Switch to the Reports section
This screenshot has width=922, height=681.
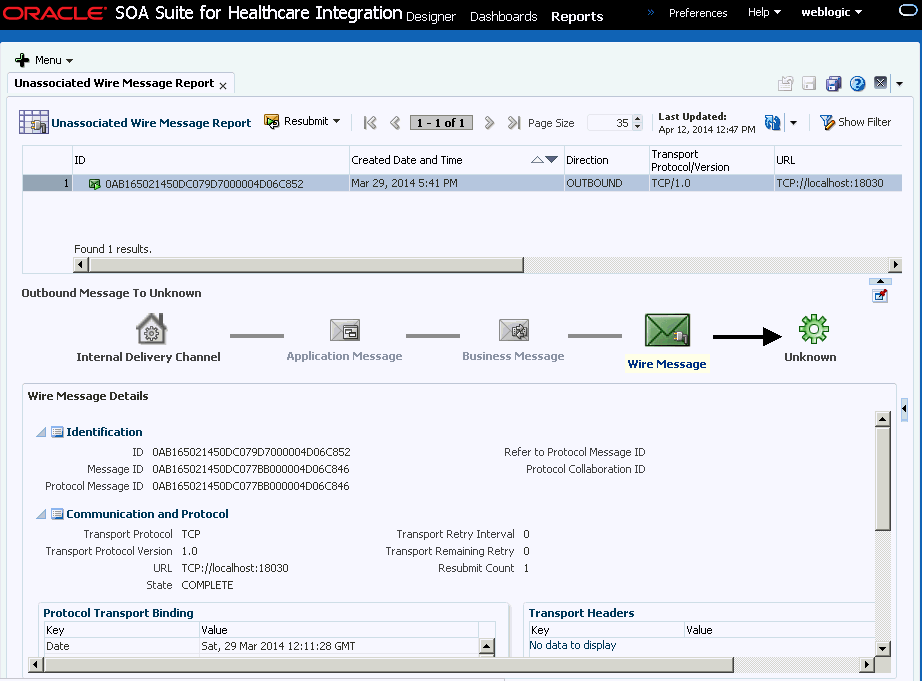point(577,16)
